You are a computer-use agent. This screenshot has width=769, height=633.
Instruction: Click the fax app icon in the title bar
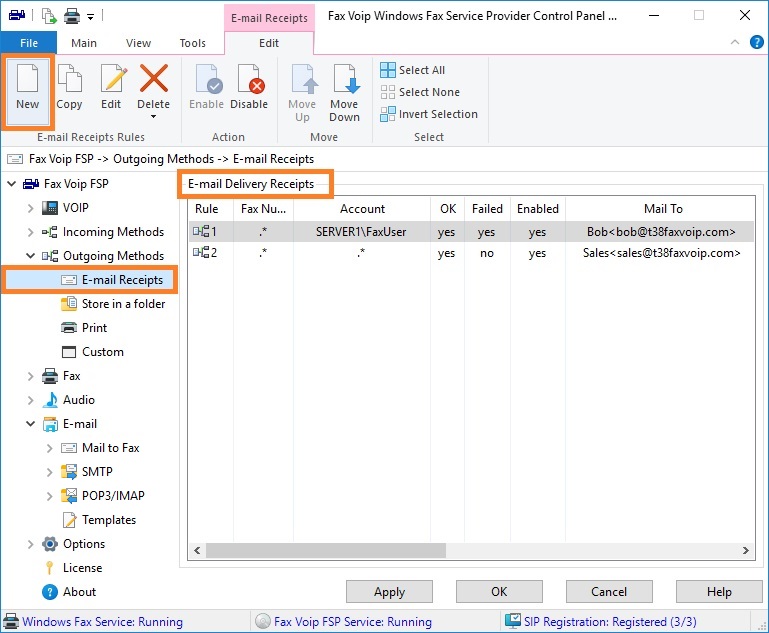(17, 15)
